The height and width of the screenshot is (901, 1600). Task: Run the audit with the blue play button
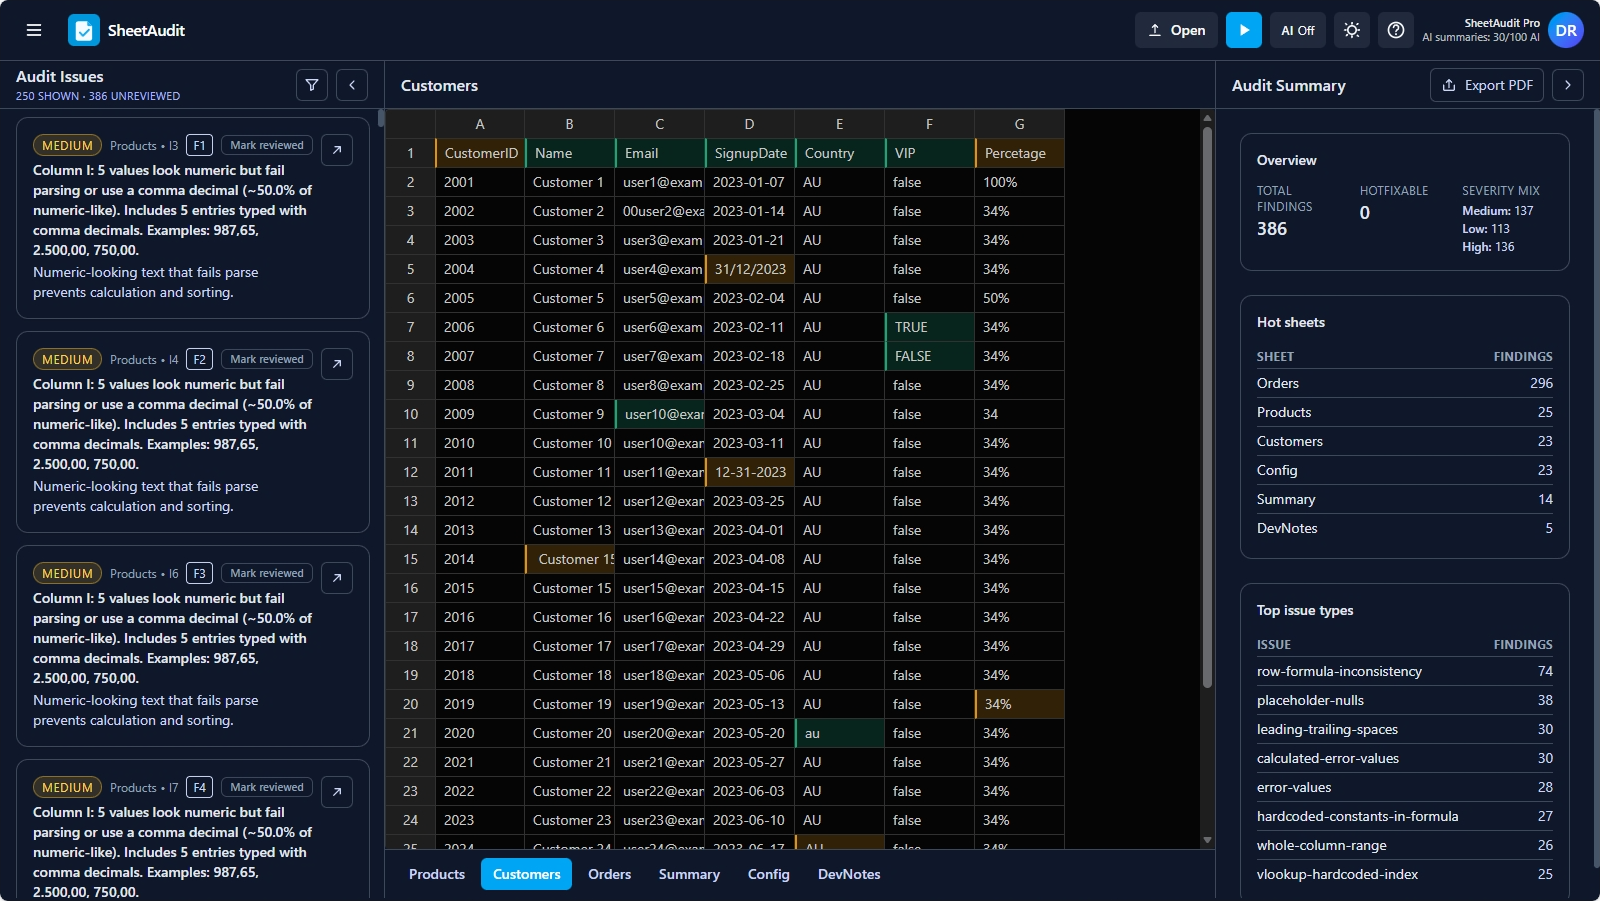coord(1244,30)
